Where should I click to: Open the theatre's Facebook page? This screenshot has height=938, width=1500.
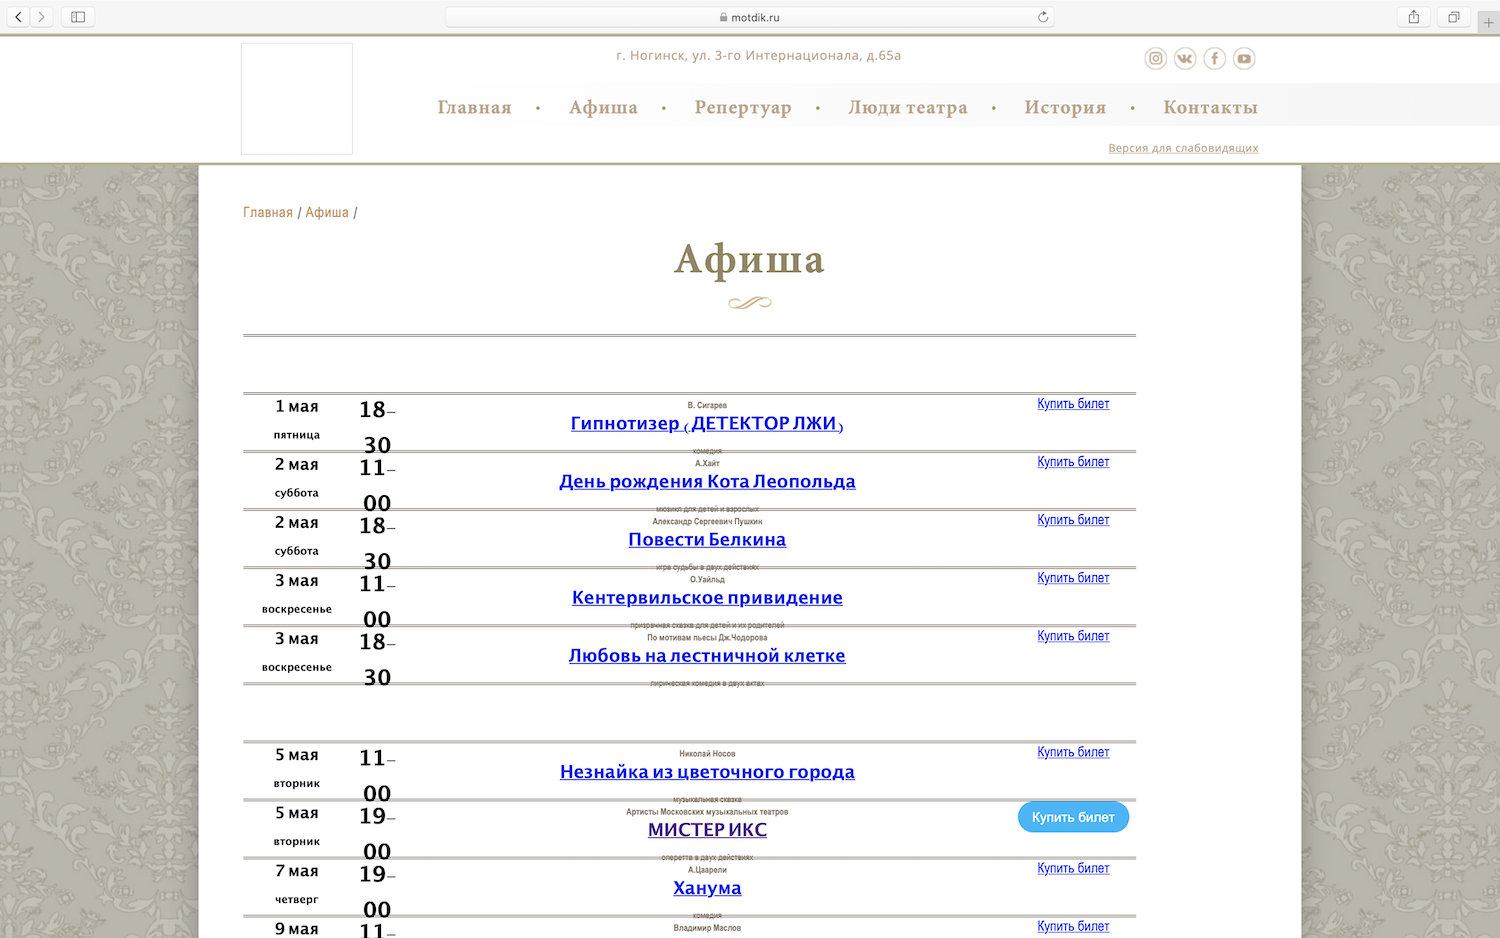1215,59
